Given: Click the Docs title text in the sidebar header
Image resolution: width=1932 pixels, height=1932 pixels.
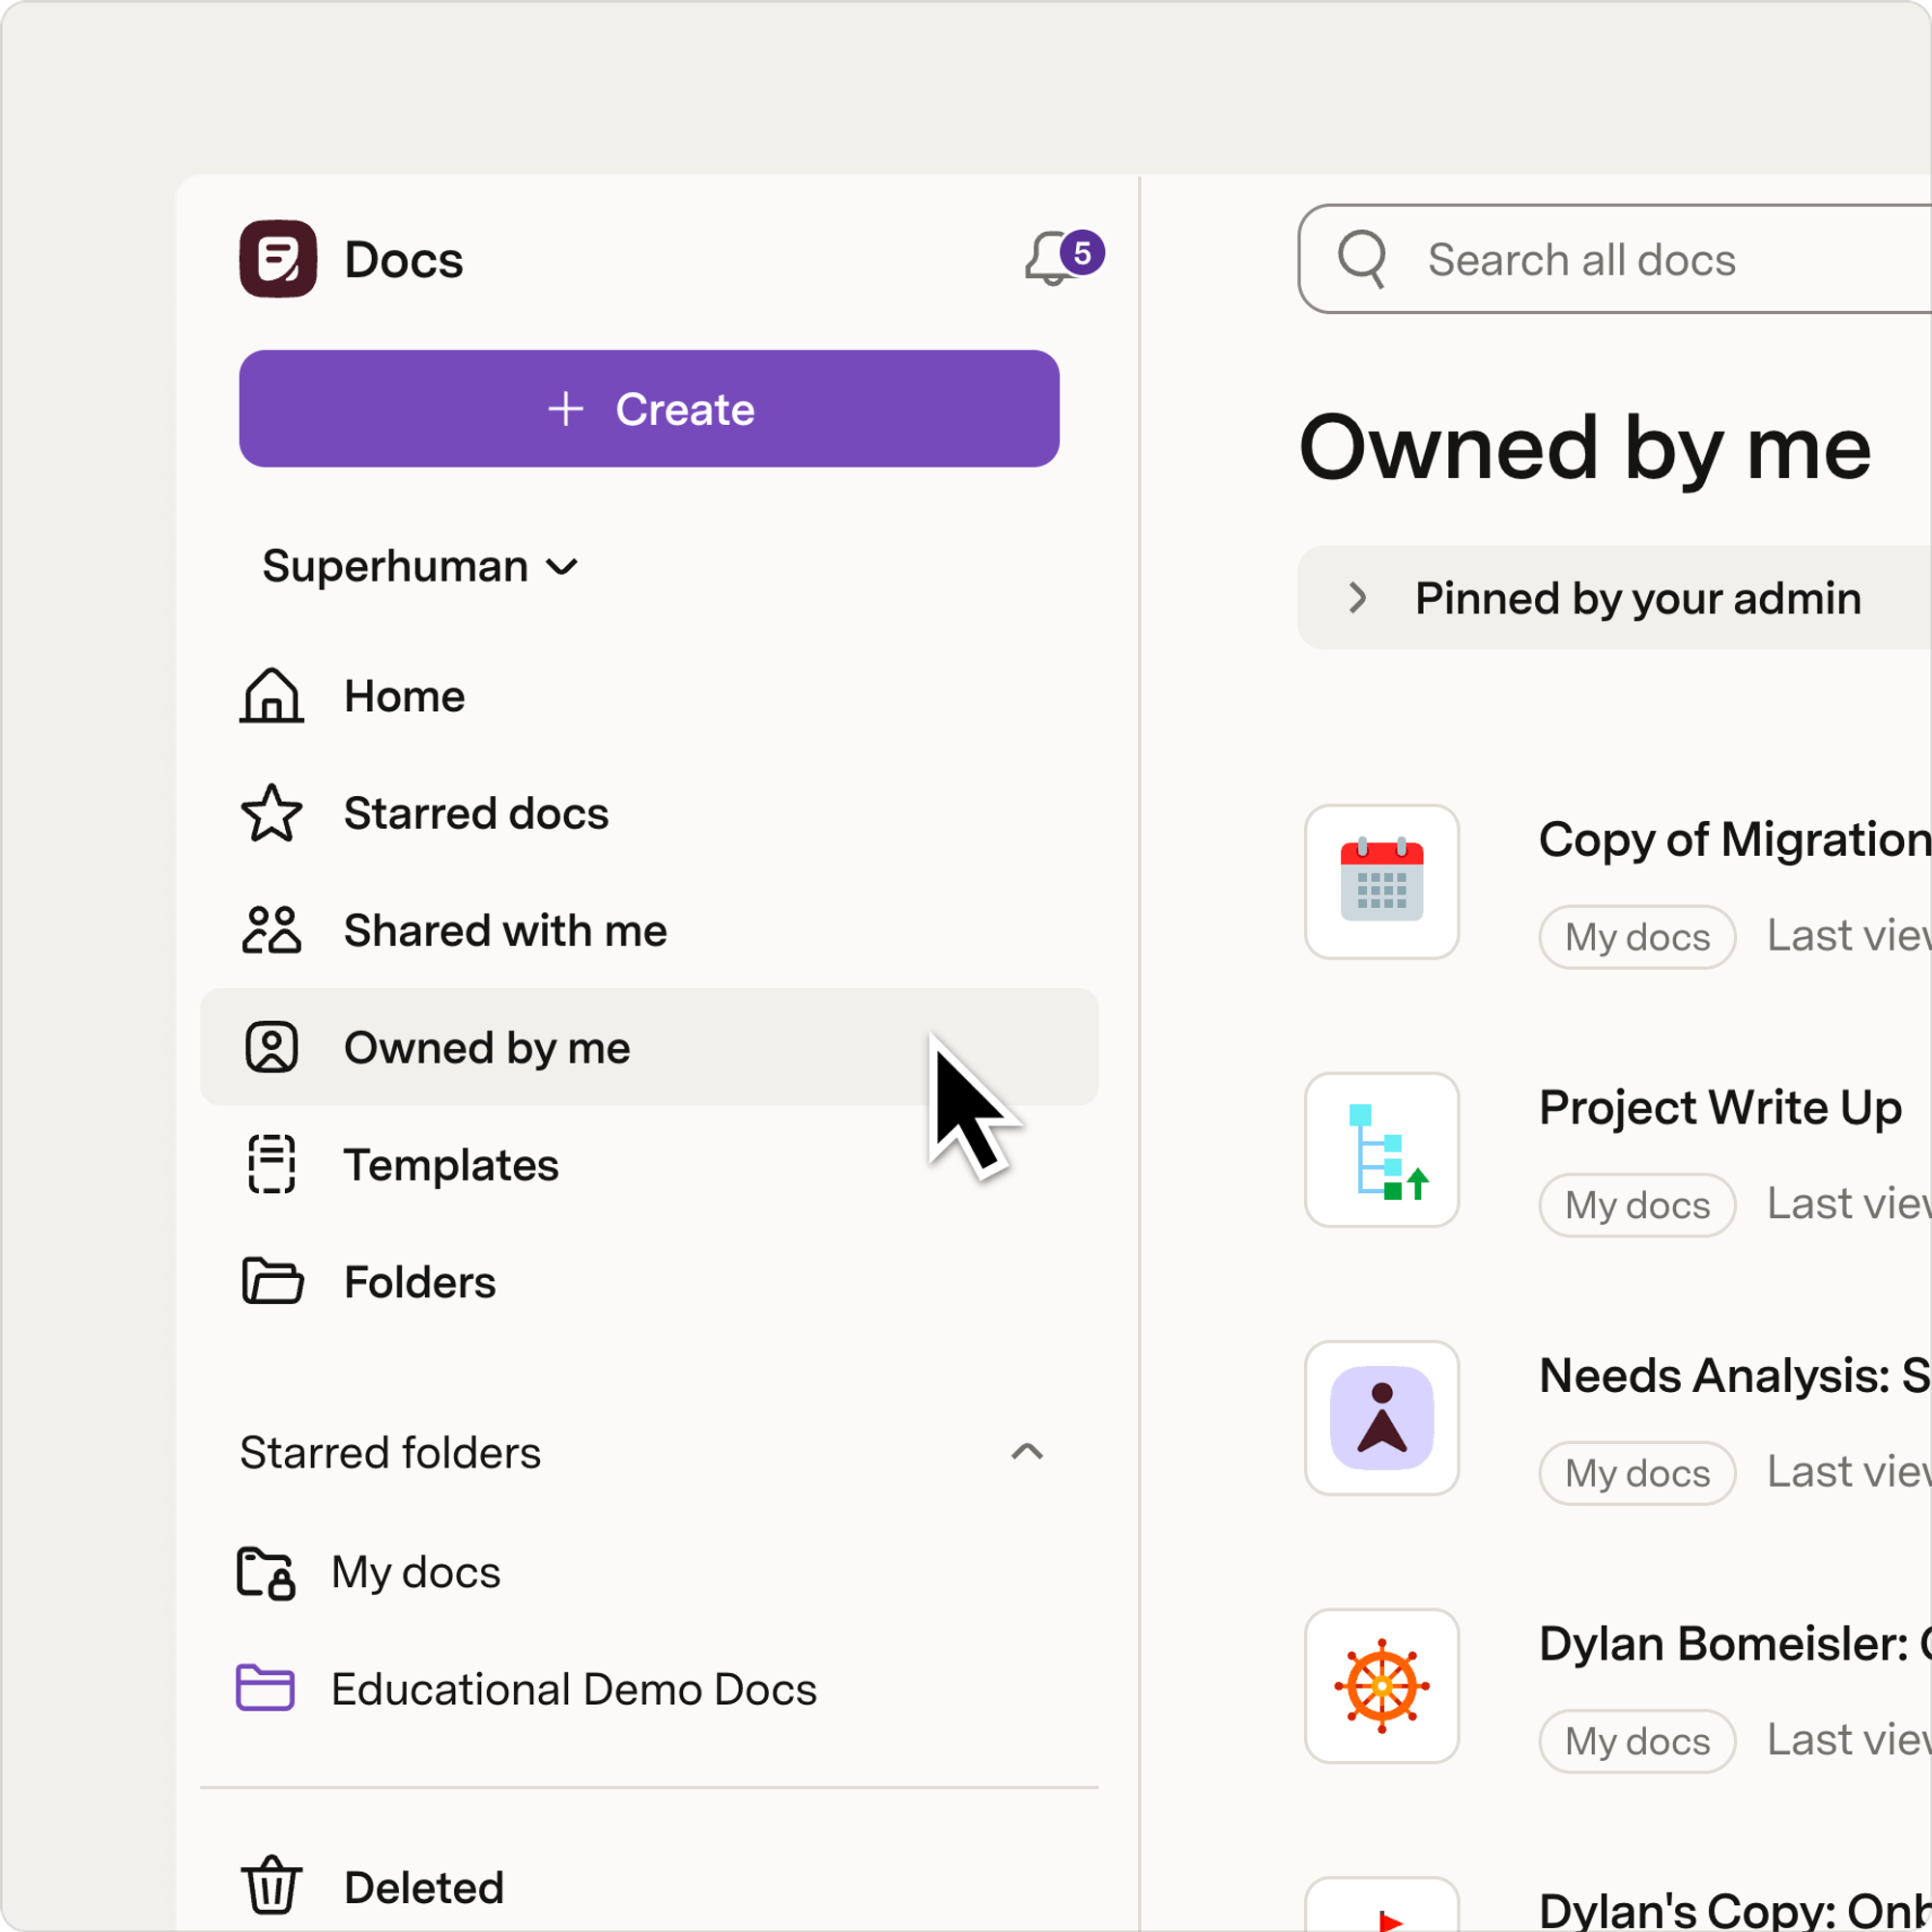Looking at the screenshot, I should (x=404, y=260).
